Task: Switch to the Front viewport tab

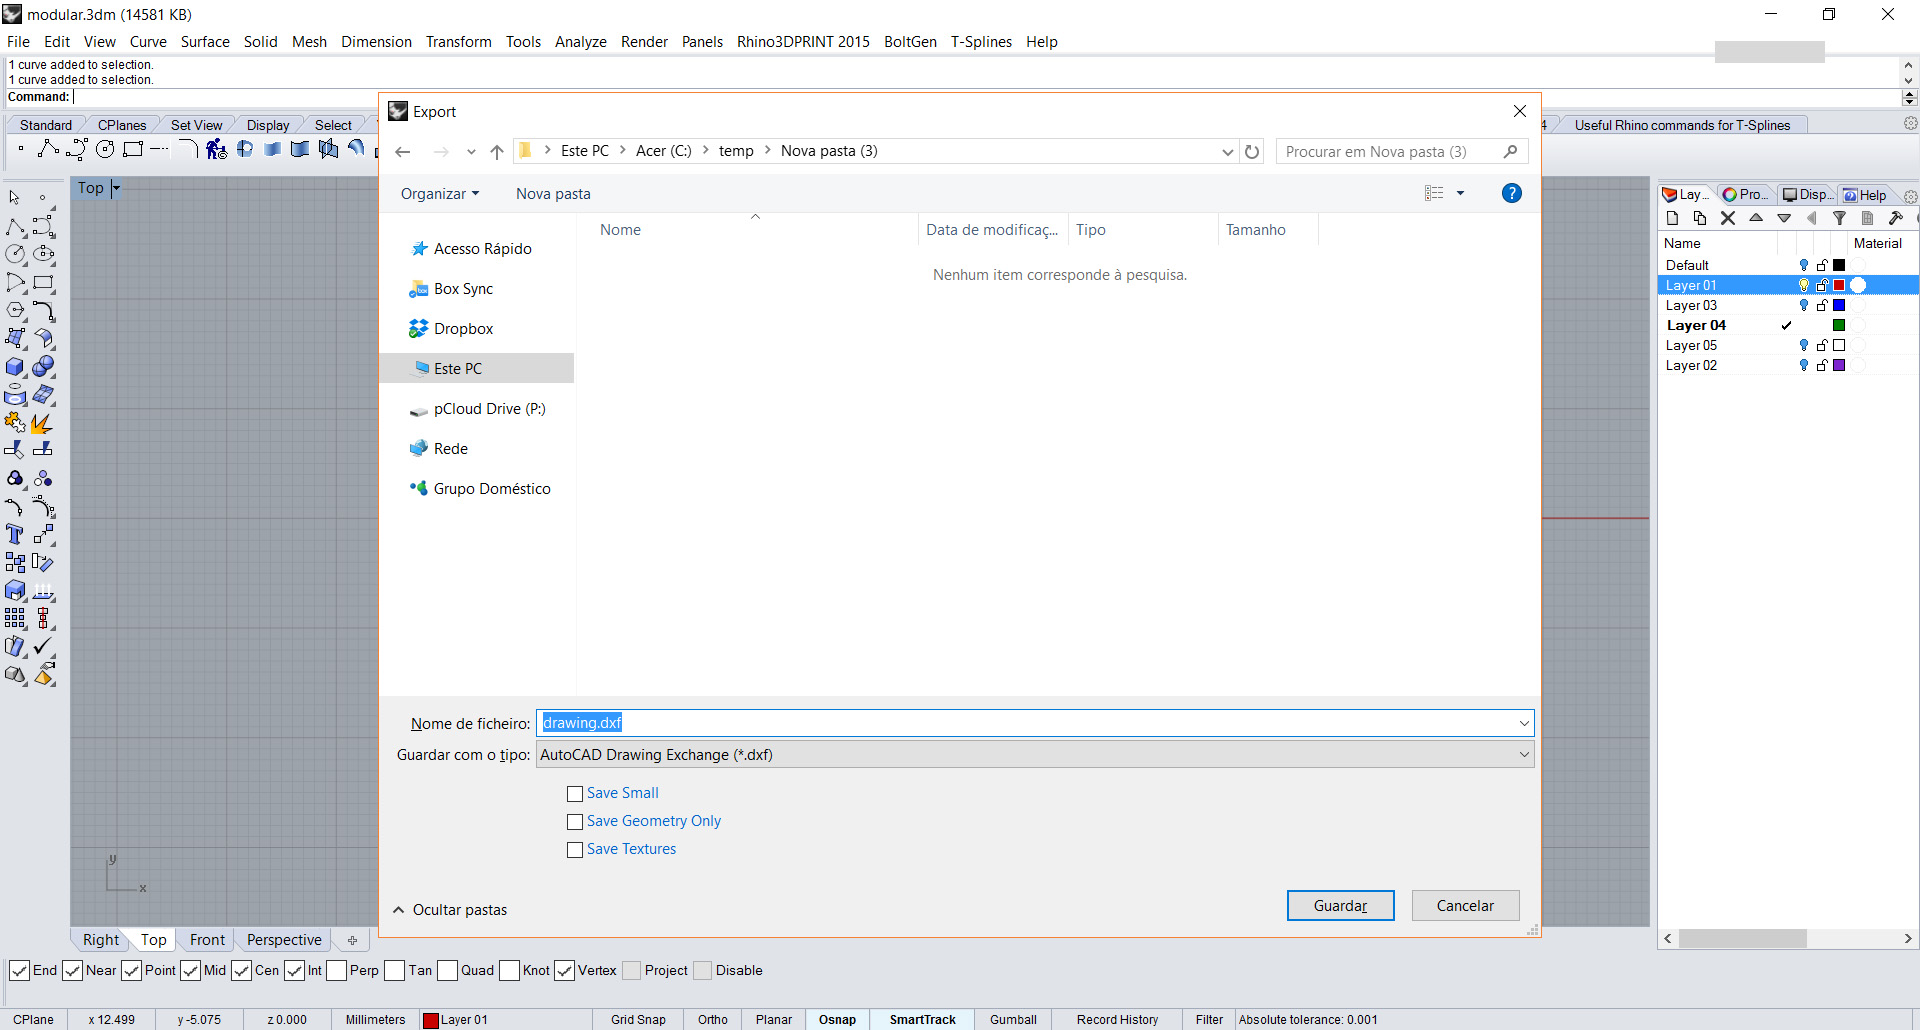Action: (207, 940)
